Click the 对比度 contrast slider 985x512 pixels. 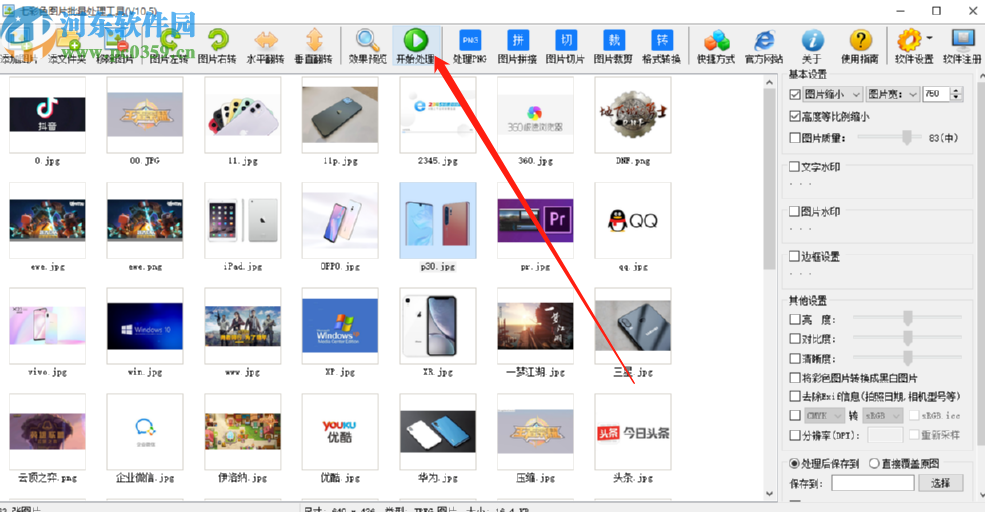pos(906,339)
